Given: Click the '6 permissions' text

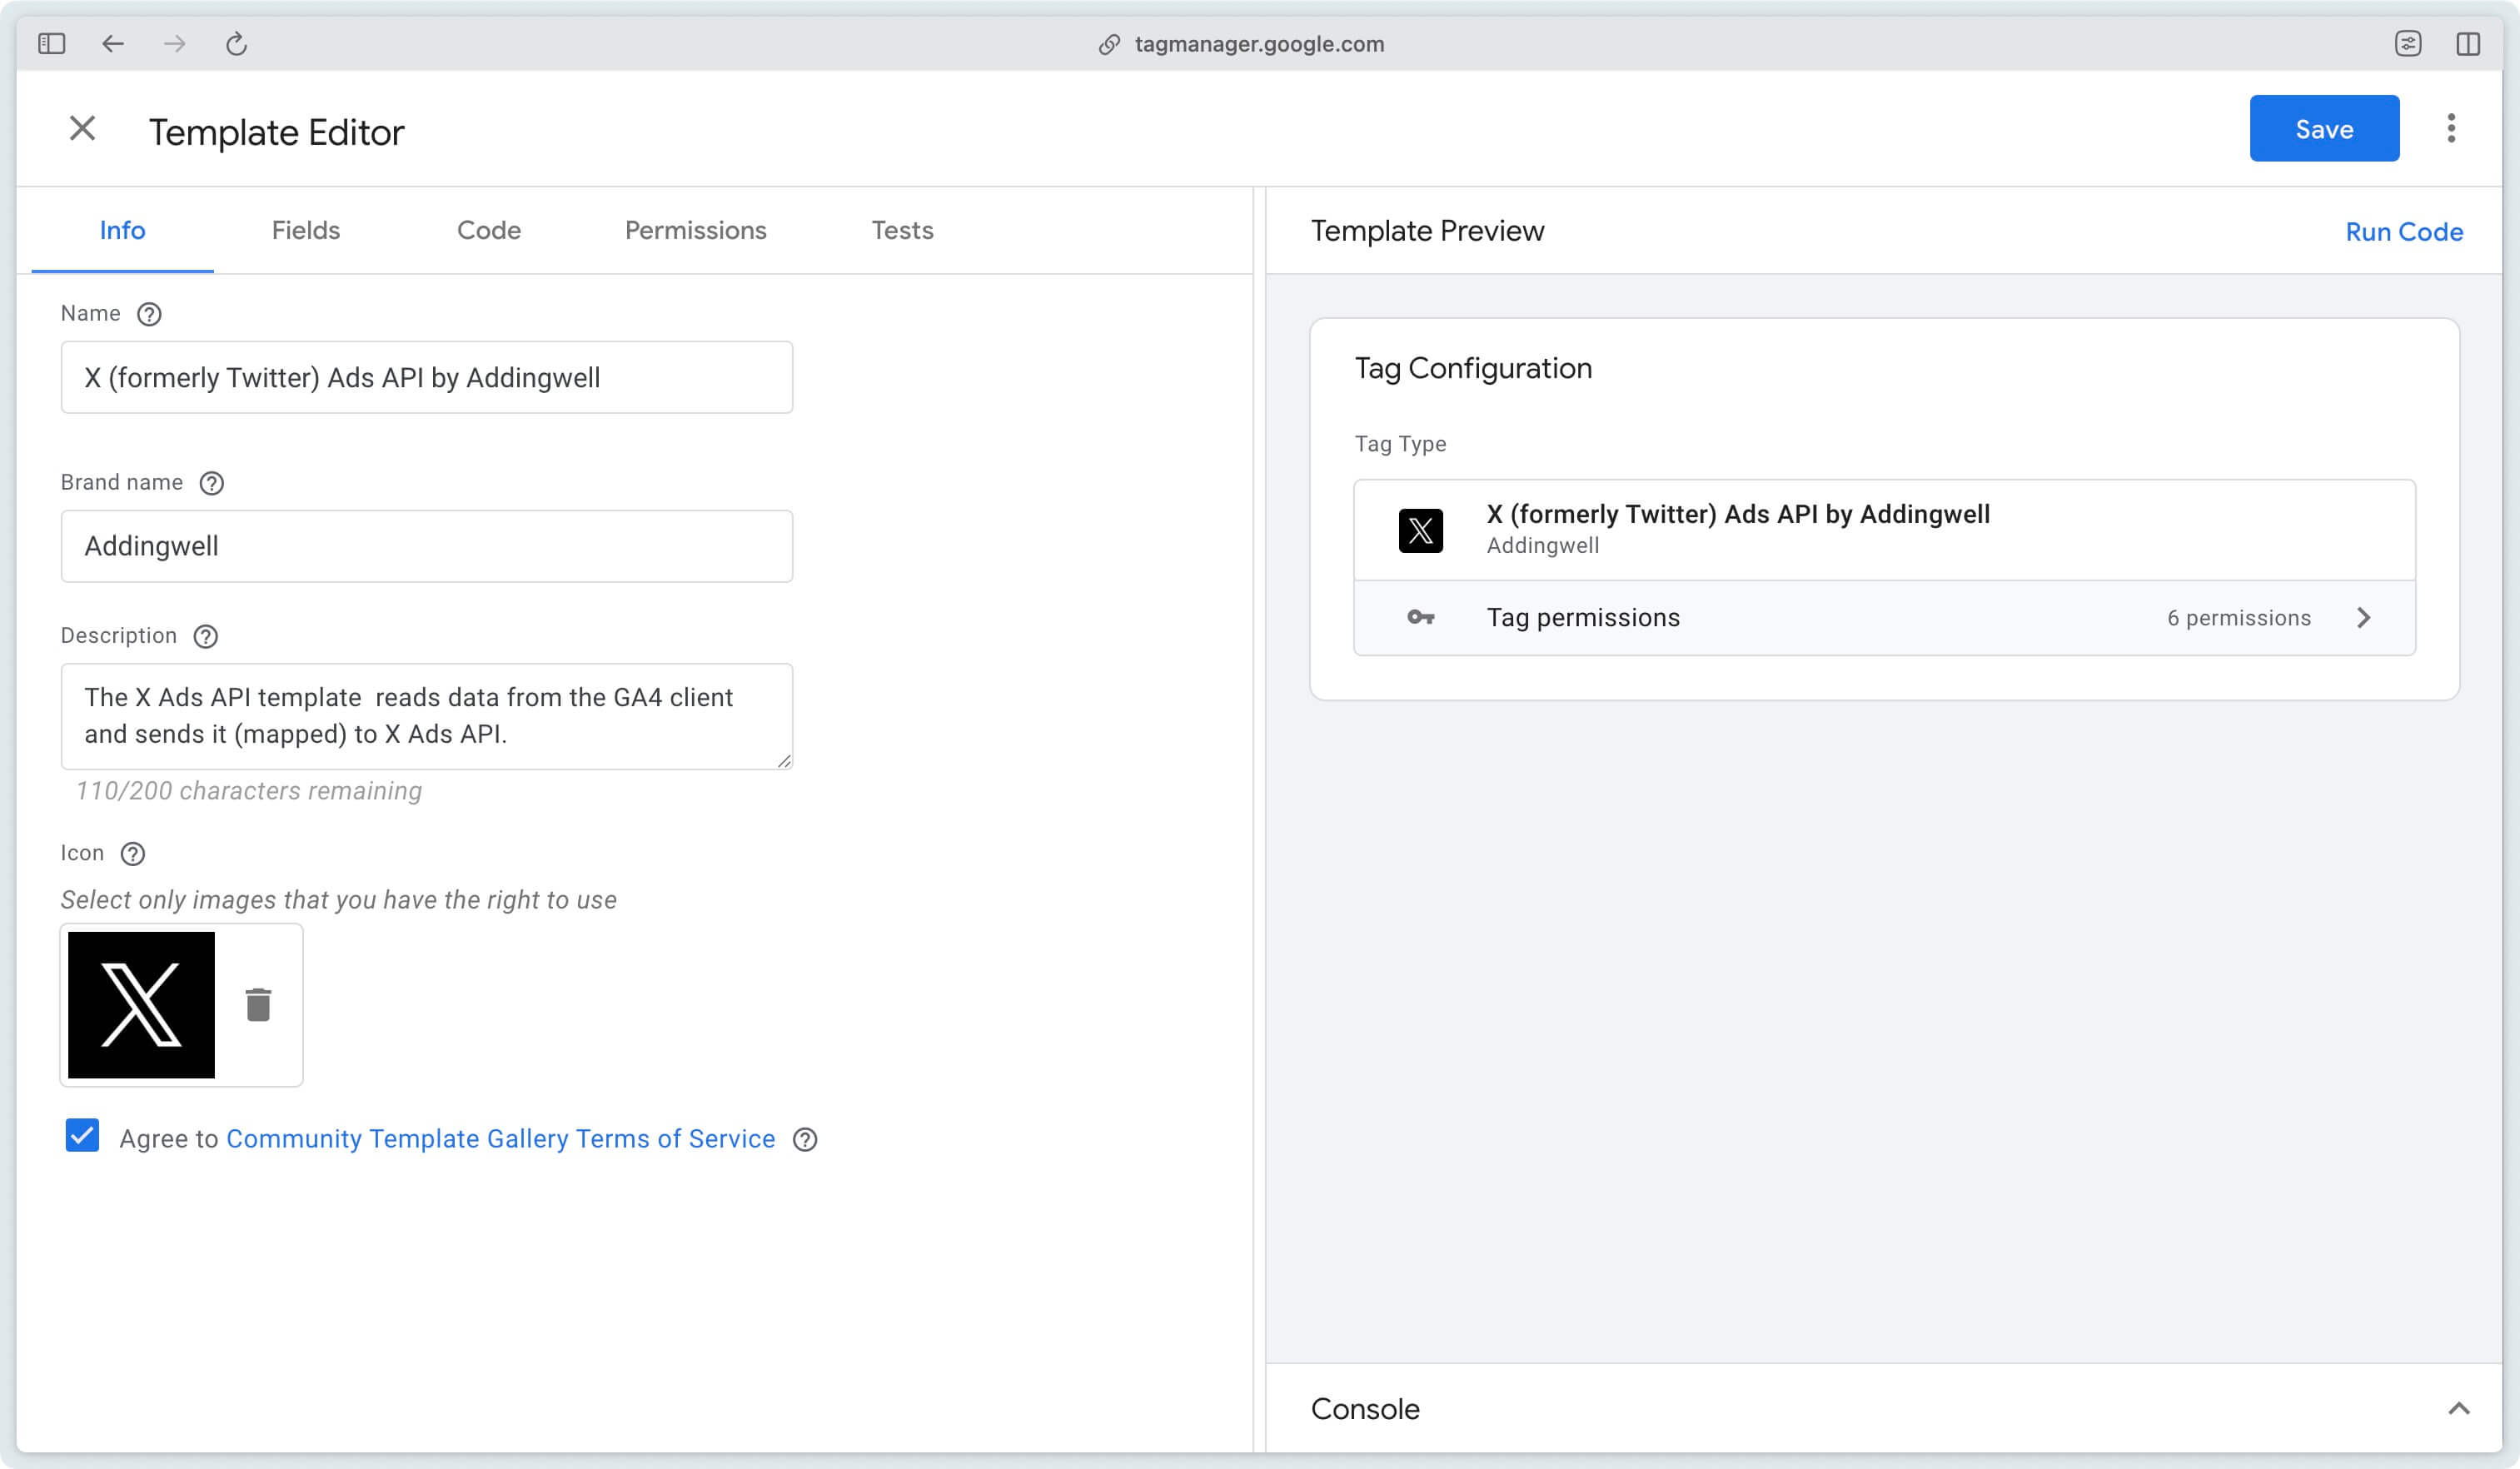Looking at the screenshot, I should [2239, 618].
